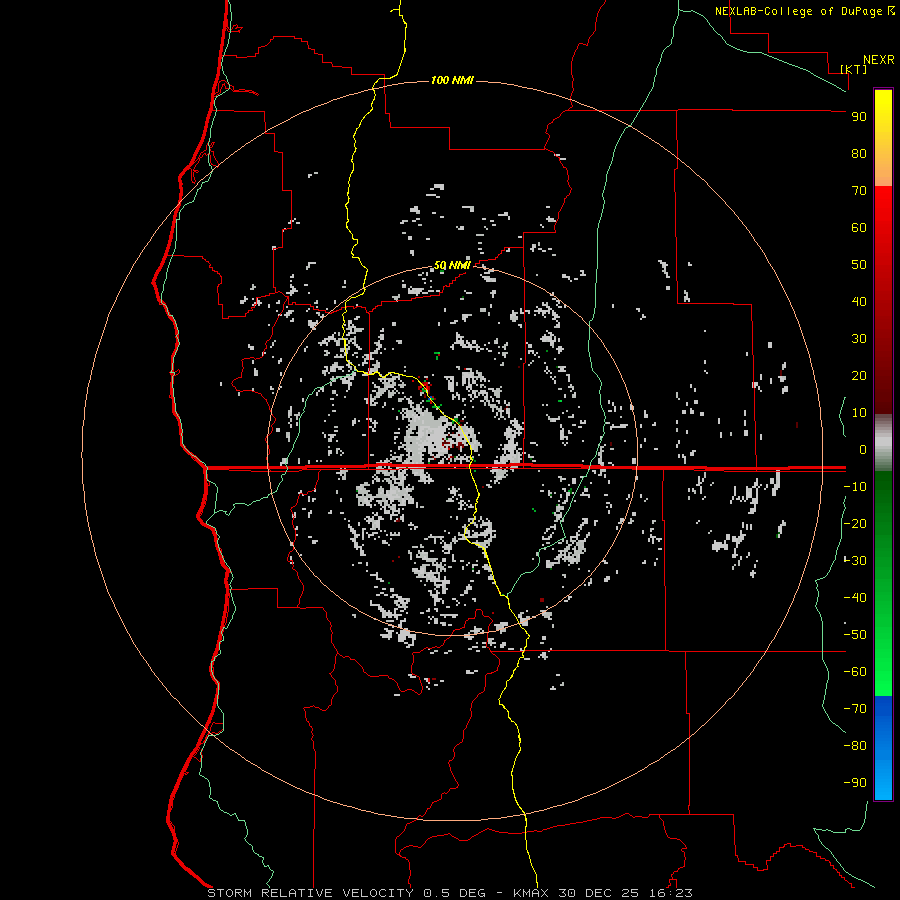Click the 20 value on velocity scale
Viewport: 900px width, 900px height.
pyautogui.click(x=859, y=376)
